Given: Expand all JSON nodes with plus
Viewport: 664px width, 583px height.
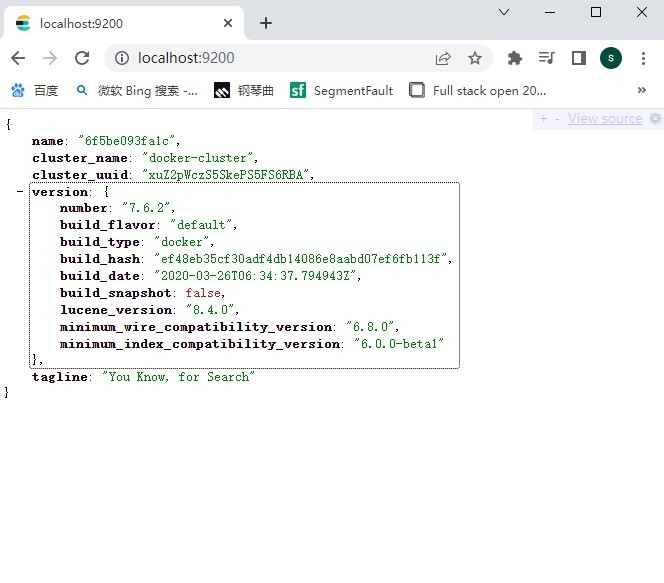Looking at the screenshot, I should point(543,119).
